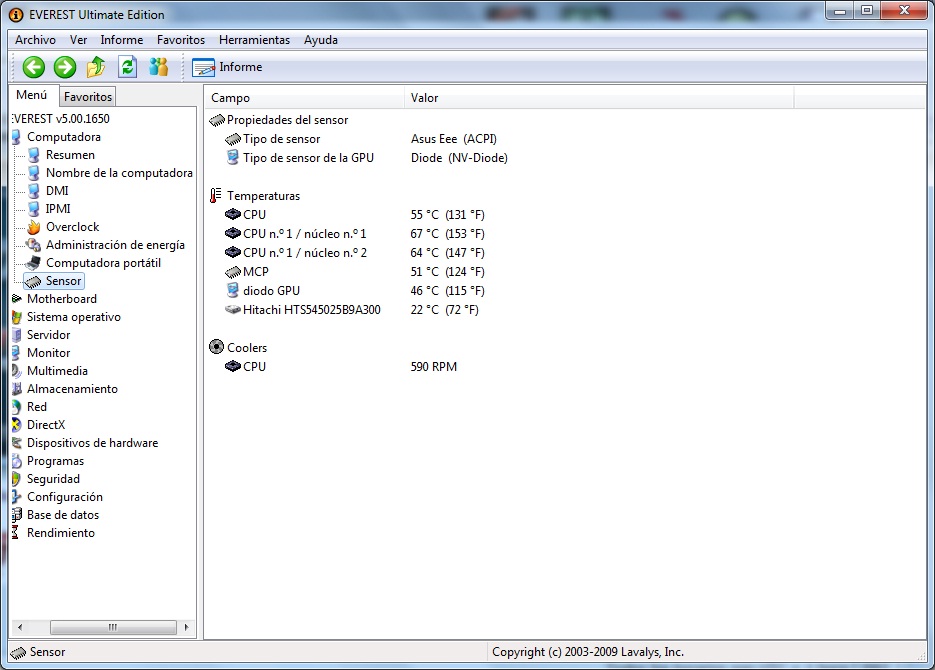Expand the Seguridad category

coord(53,479)
